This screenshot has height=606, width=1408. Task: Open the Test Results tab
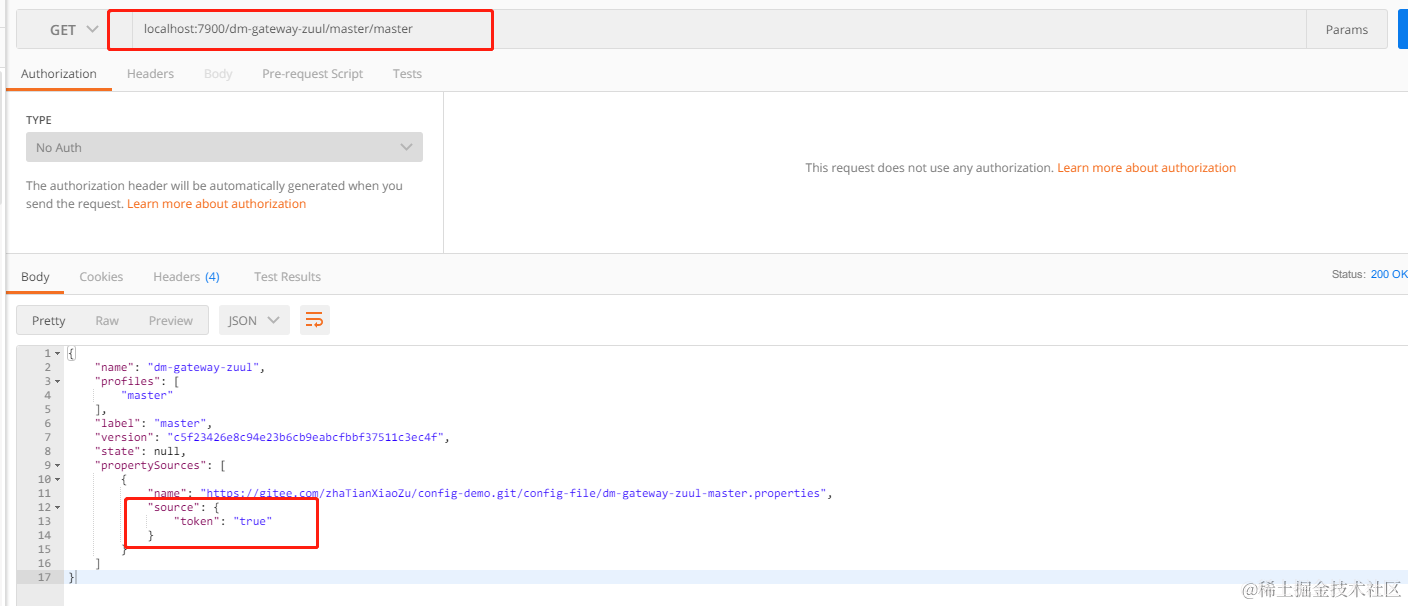point(287,277)
